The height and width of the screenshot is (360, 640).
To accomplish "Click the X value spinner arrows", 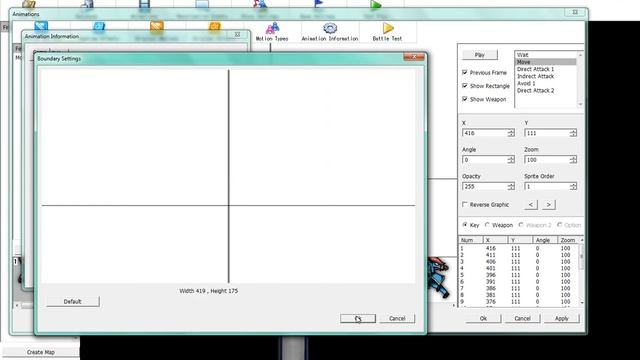I will [511, 133].
